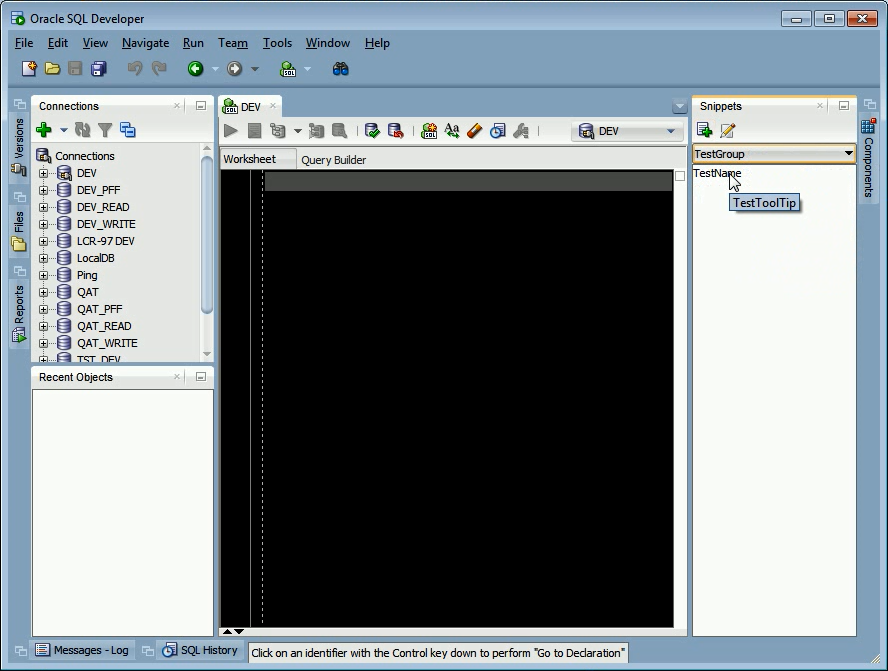This screenshot has width=888, height=671.
Task: Click the Rollback icon with red arrow
Action: tap(395, 131)
